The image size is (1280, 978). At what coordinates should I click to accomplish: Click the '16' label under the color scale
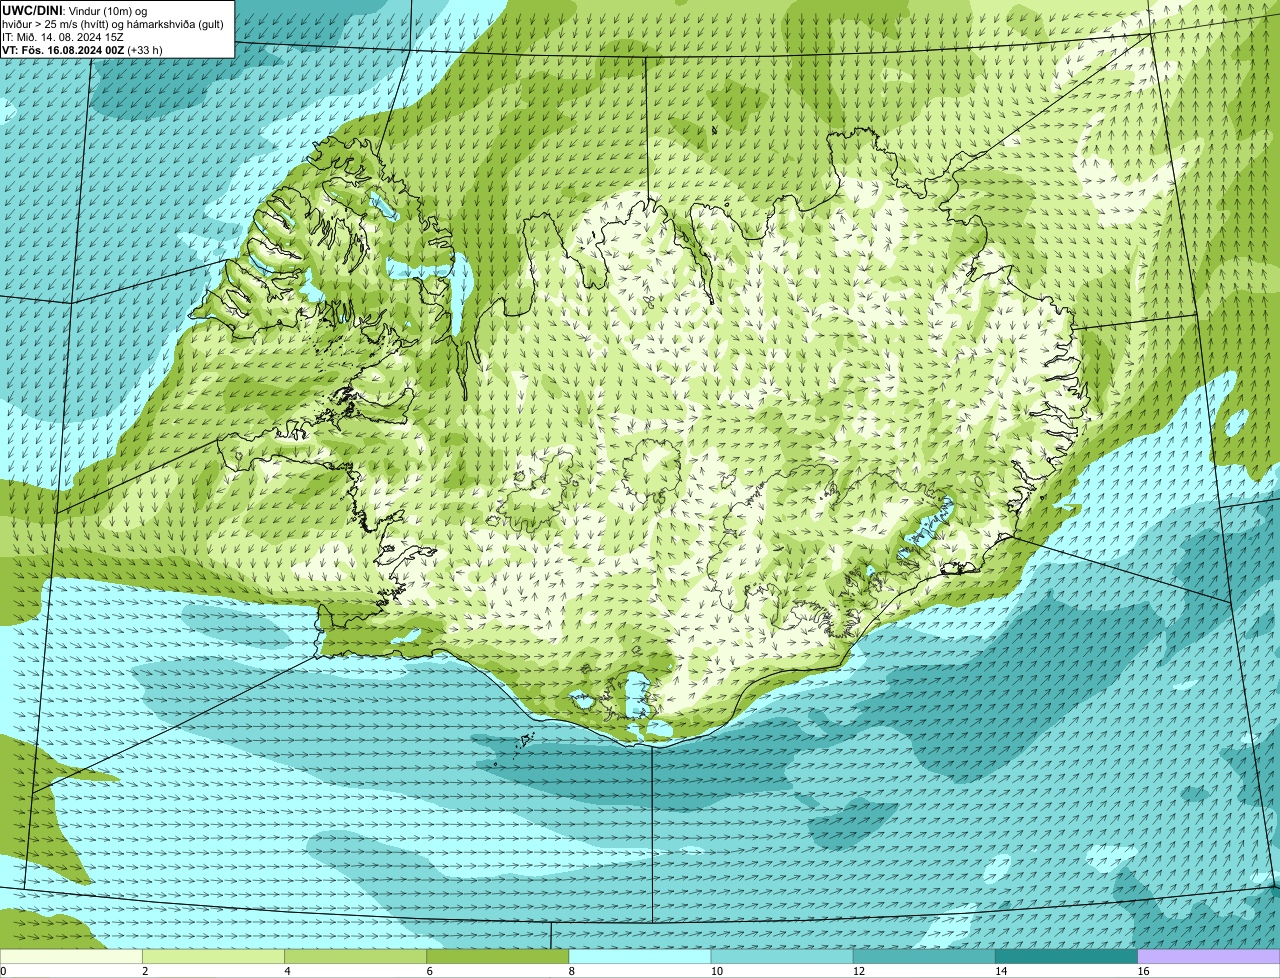click(x=1143, y=971)
